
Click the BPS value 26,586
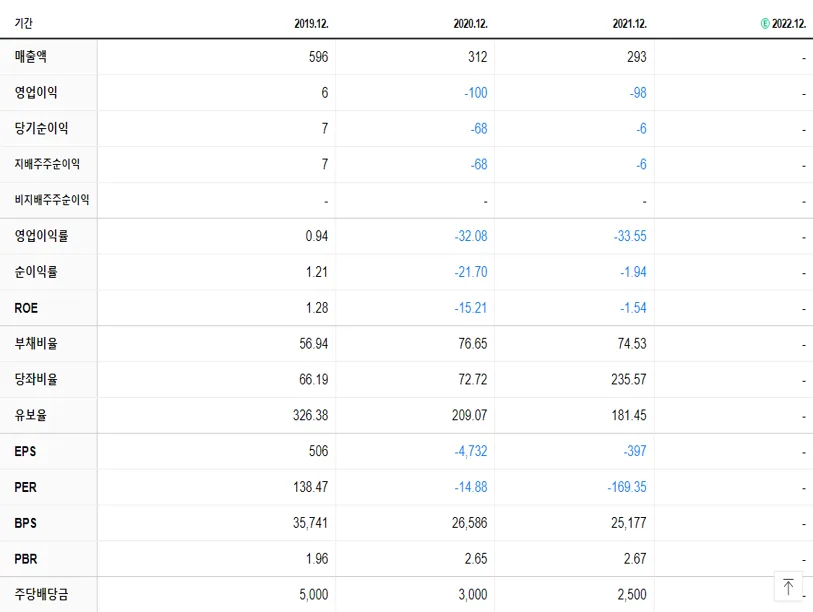pos(470,523)
